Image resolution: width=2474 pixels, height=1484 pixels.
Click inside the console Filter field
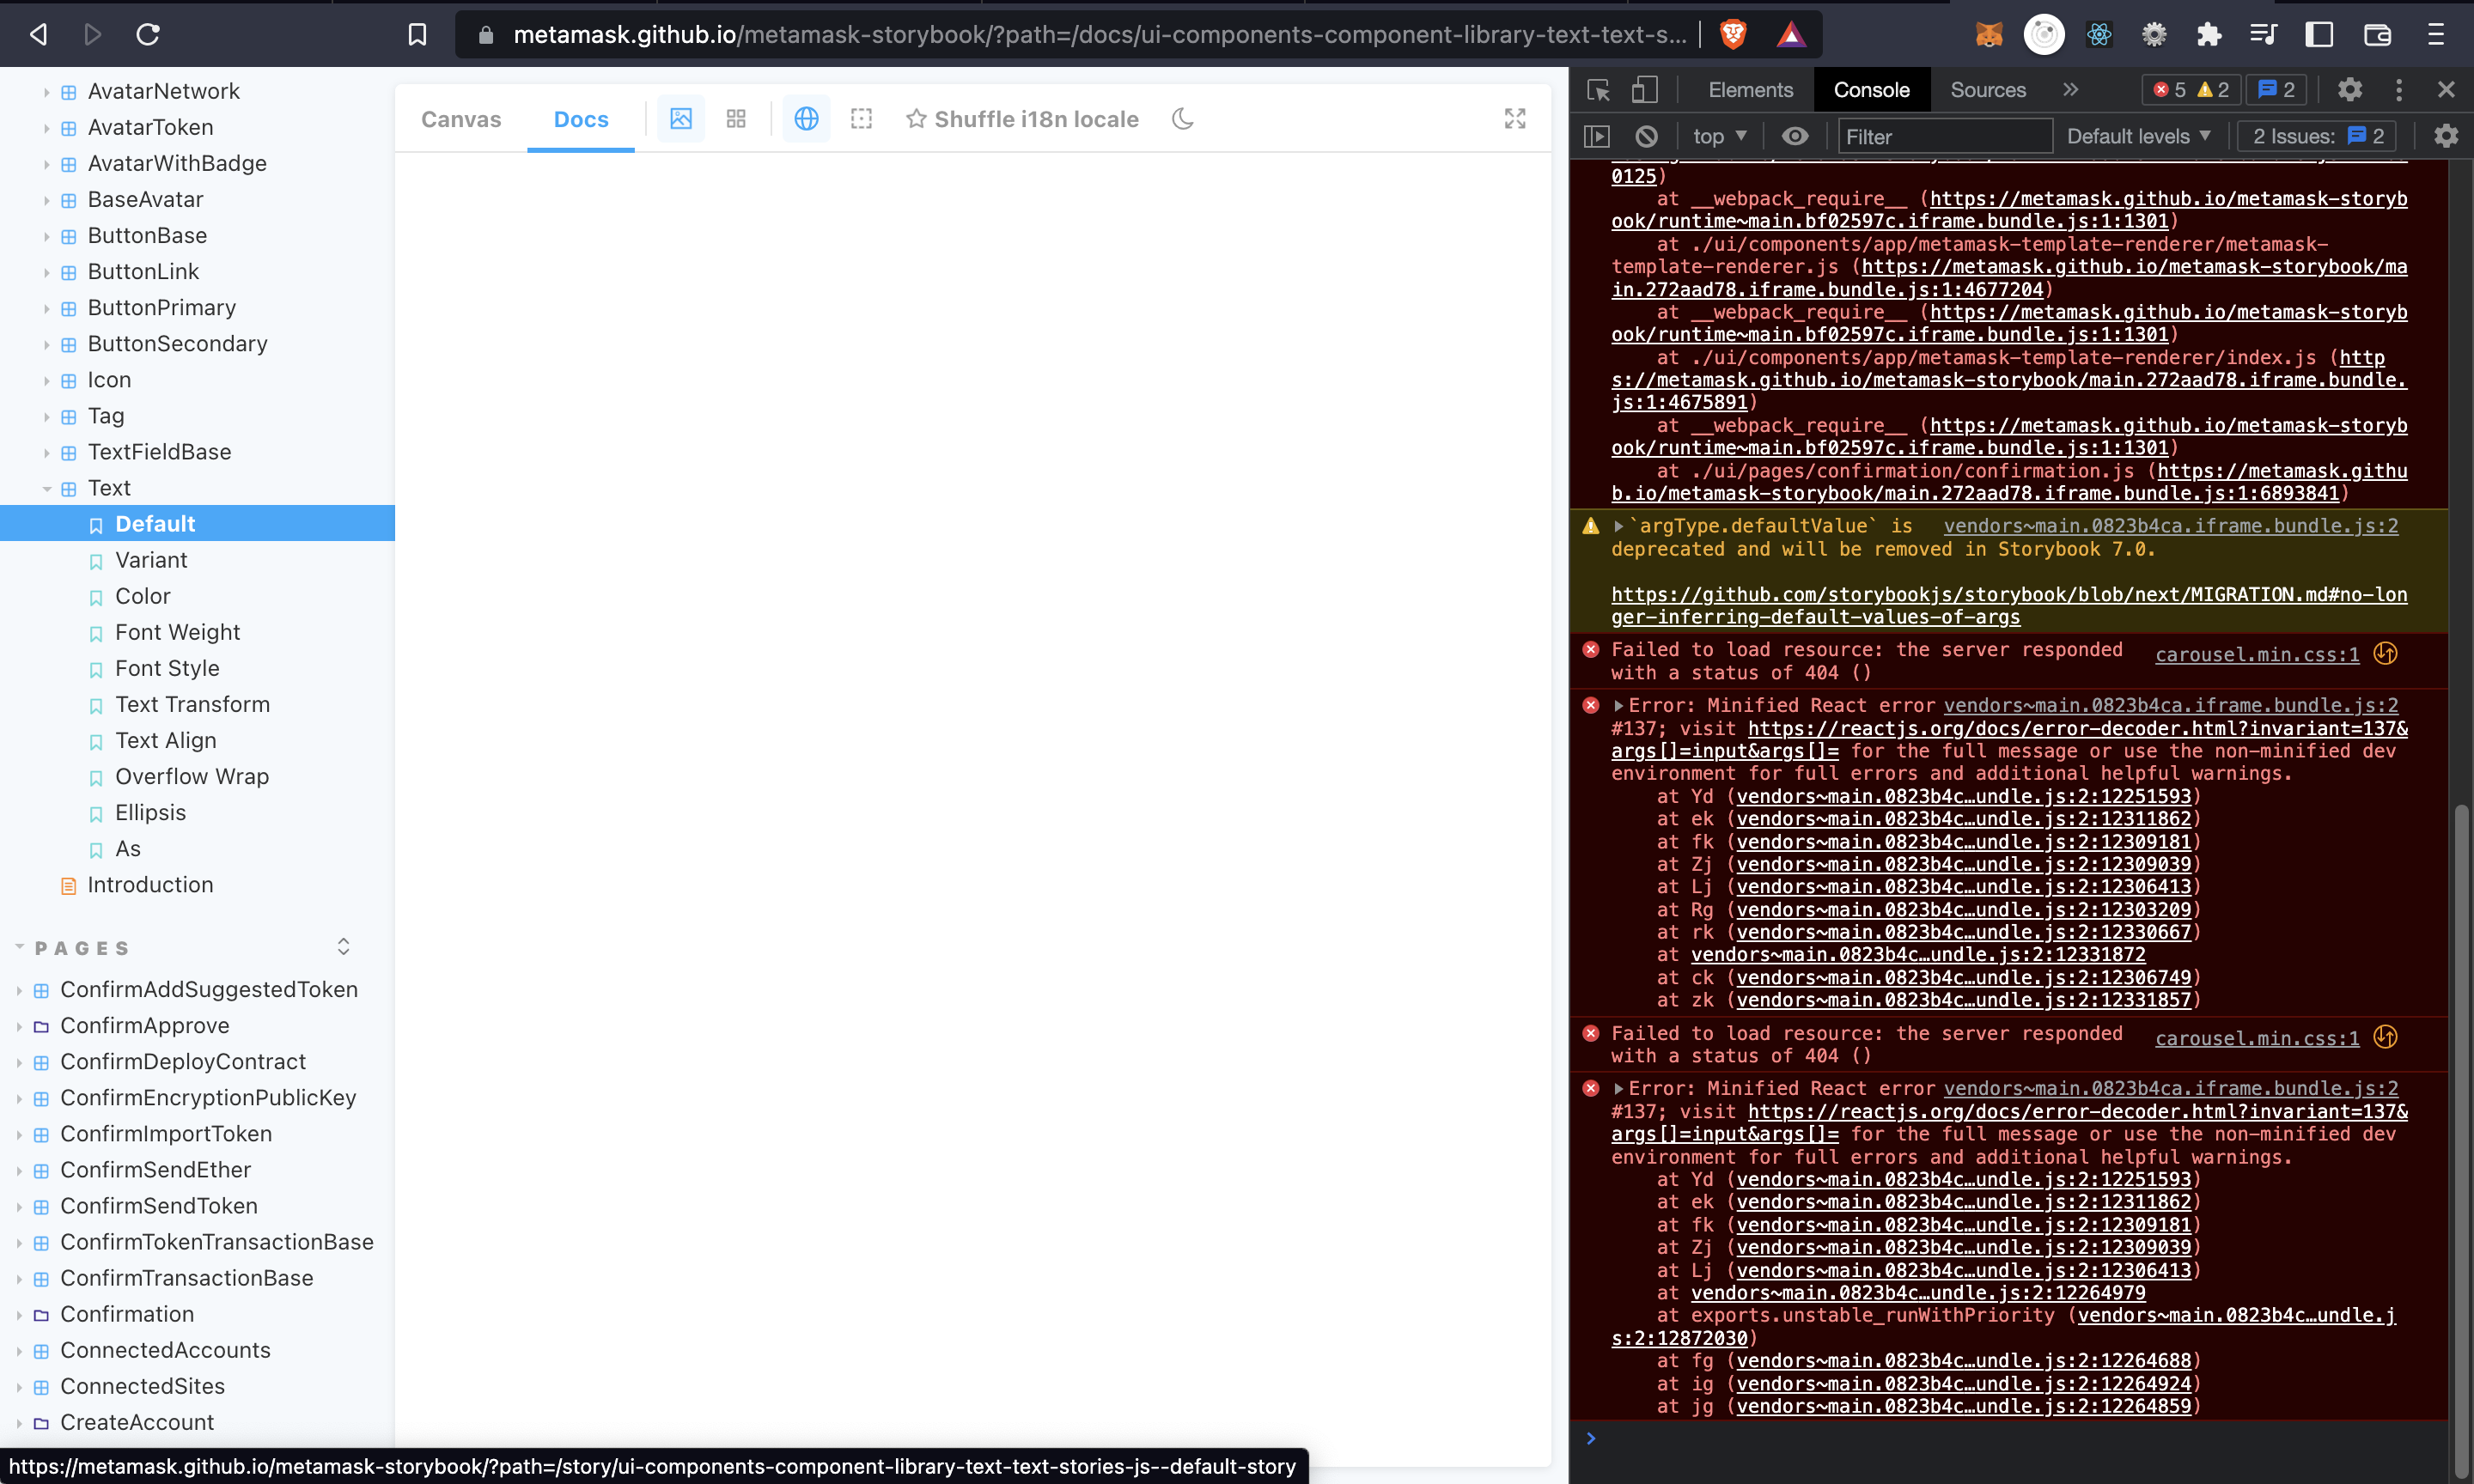(1943, 136)
